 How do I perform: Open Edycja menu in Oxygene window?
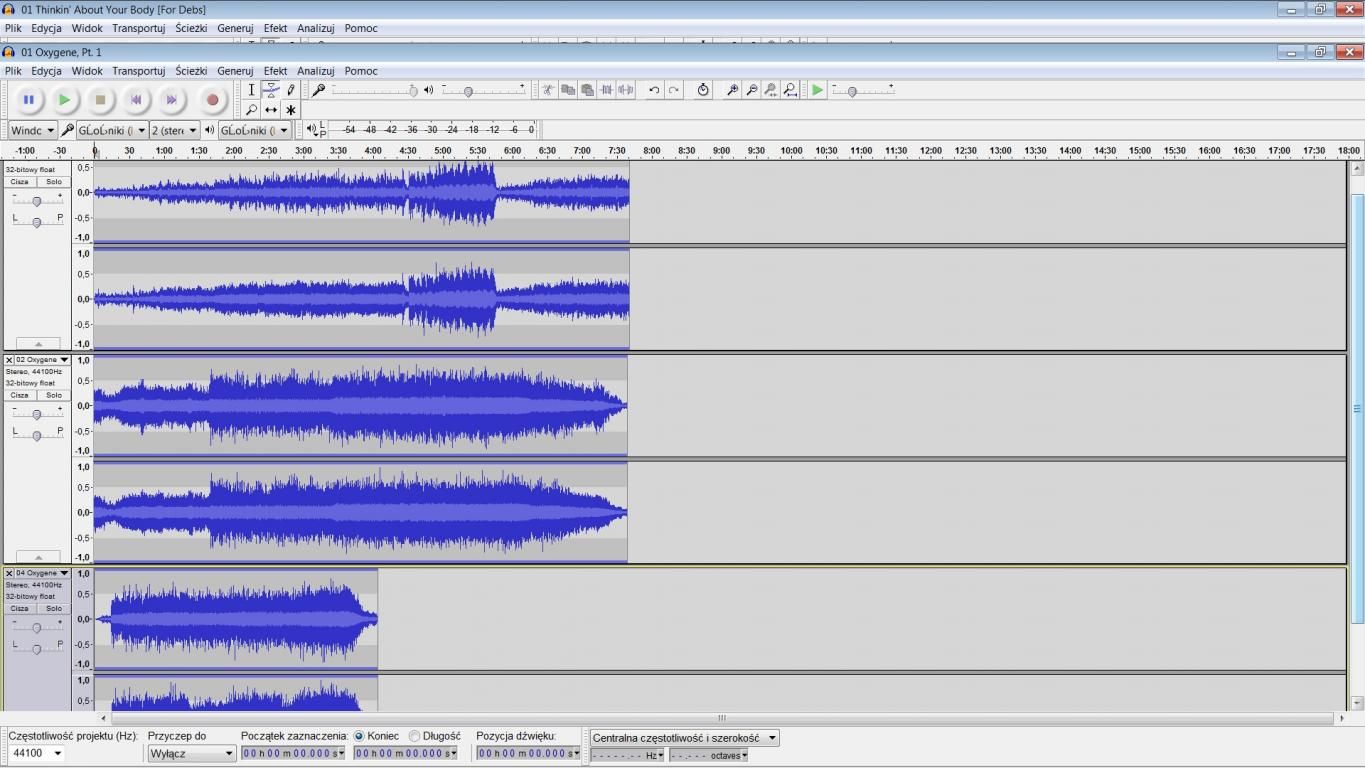coord(46,71)
